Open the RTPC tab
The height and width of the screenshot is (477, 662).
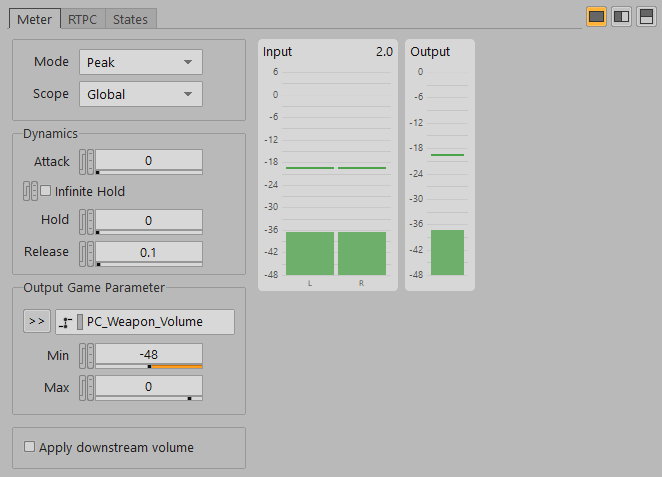tap(82, 19)
